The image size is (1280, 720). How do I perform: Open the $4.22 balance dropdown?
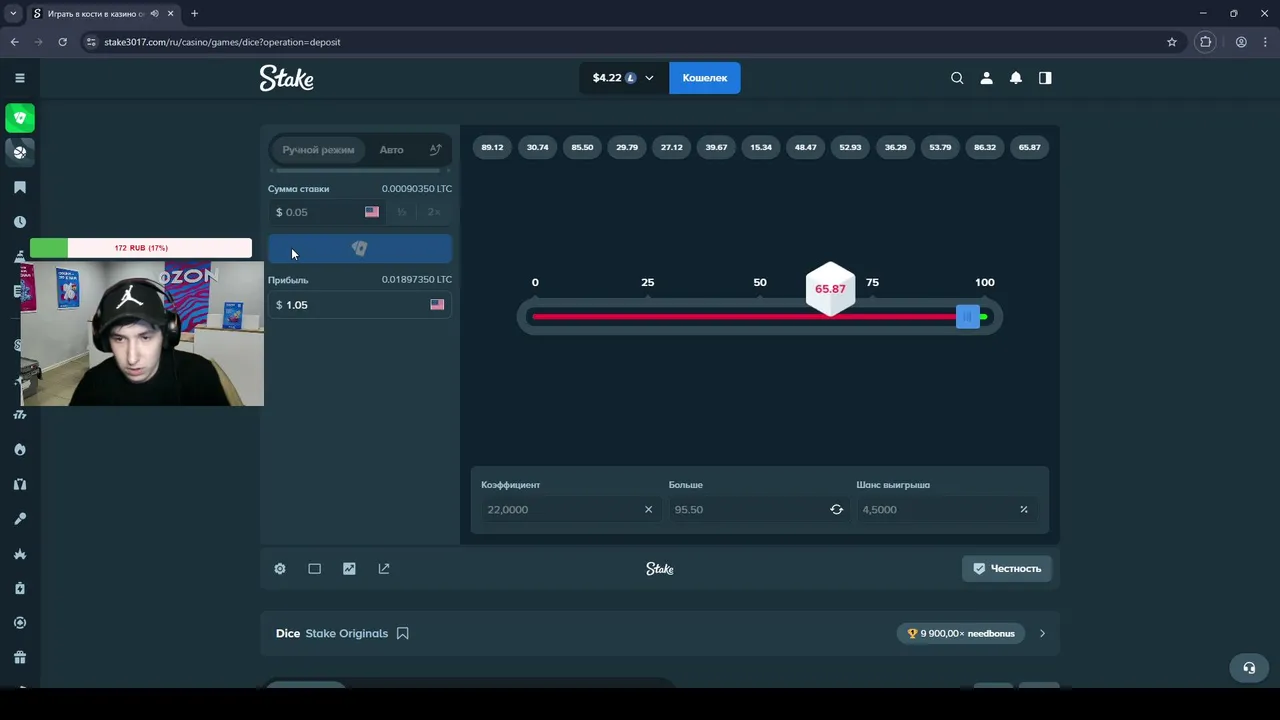(623, 78)
